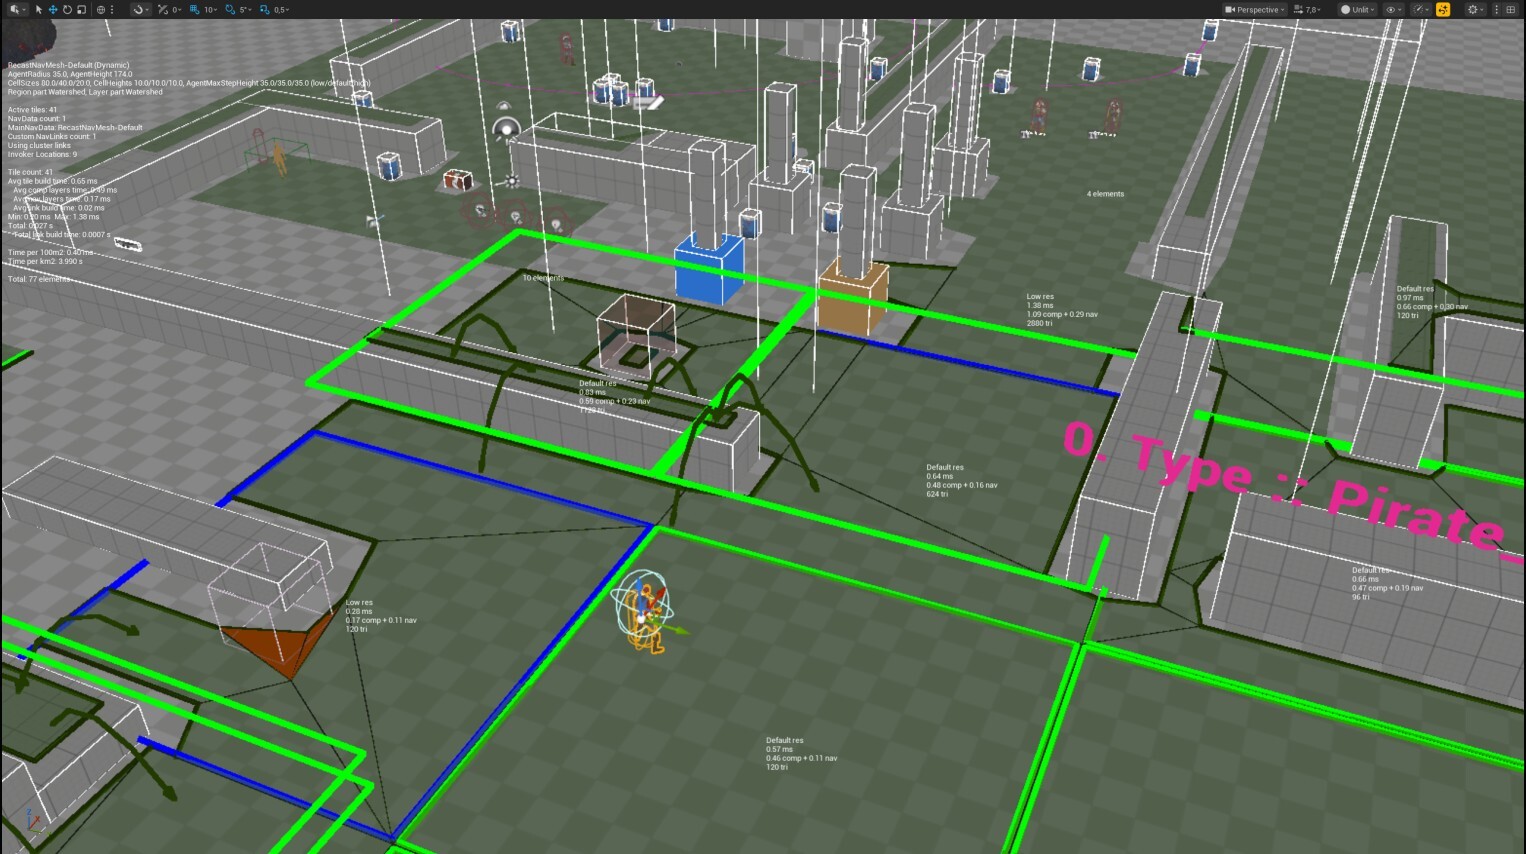This screenshot has width=1526, height=854.
Task: Pick the Scale tool
Action: click(81, 10)
